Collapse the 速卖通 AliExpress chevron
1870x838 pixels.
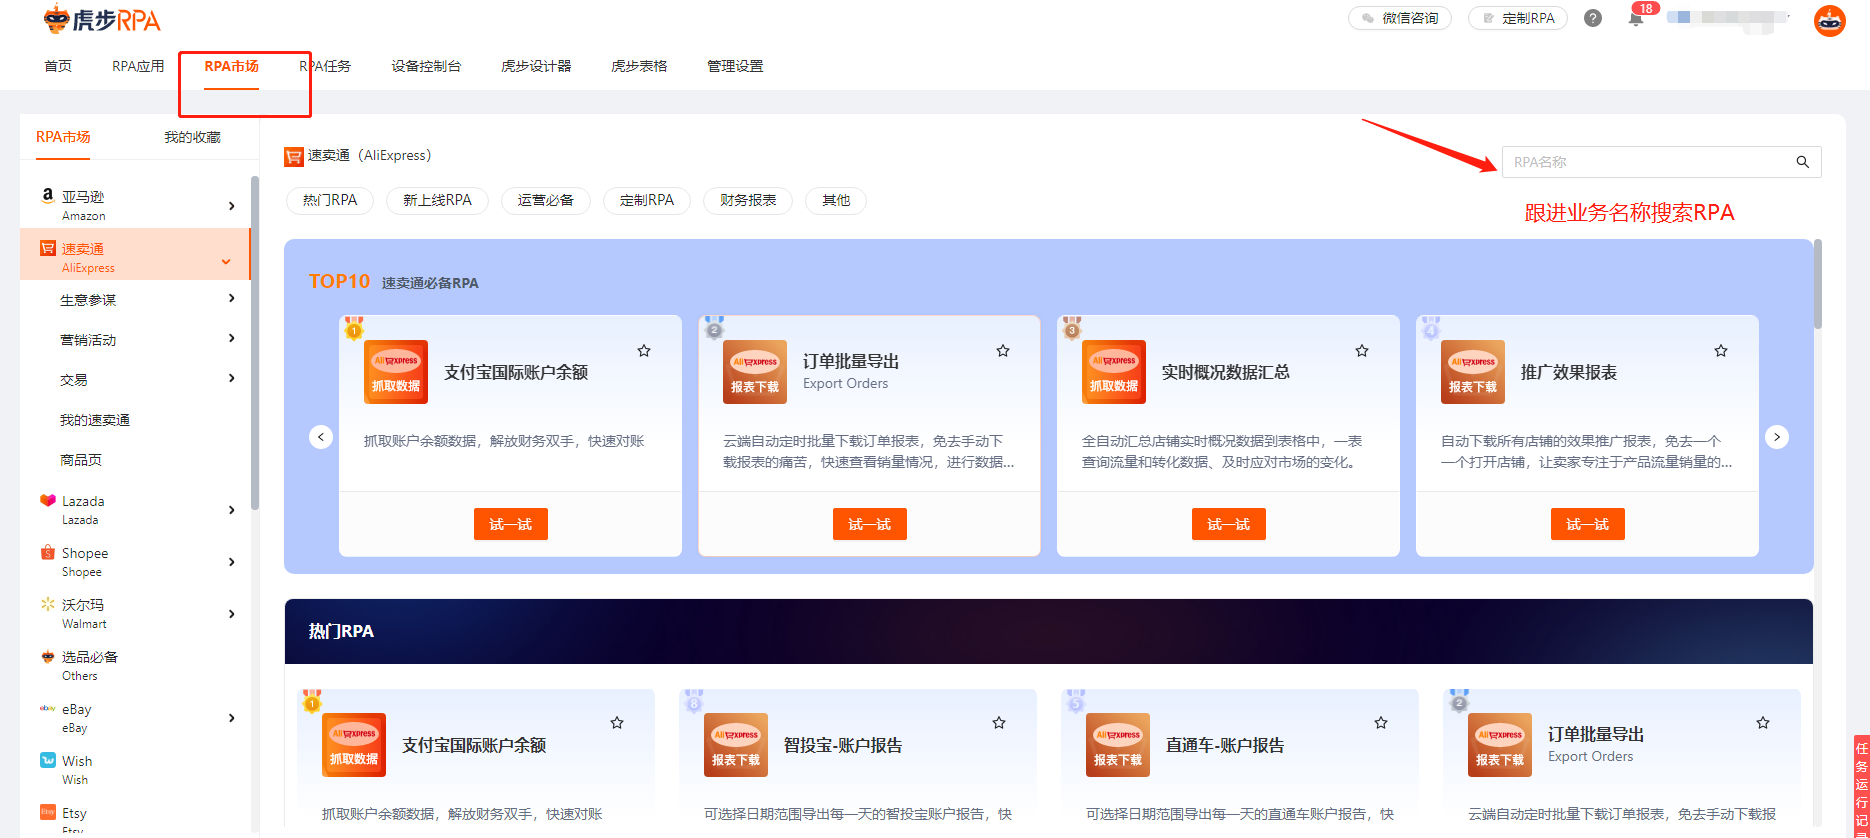tap(226, 261)
